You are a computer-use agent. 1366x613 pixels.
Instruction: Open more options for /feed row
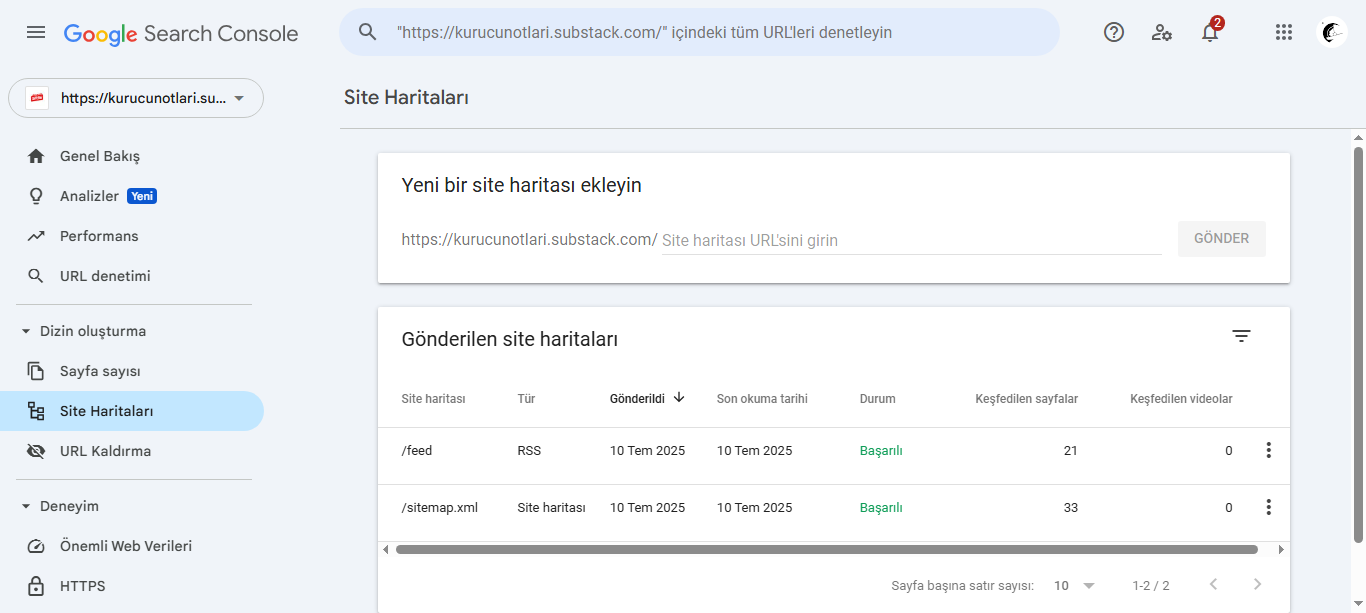pyautogui.click(x=1269, y=450)
